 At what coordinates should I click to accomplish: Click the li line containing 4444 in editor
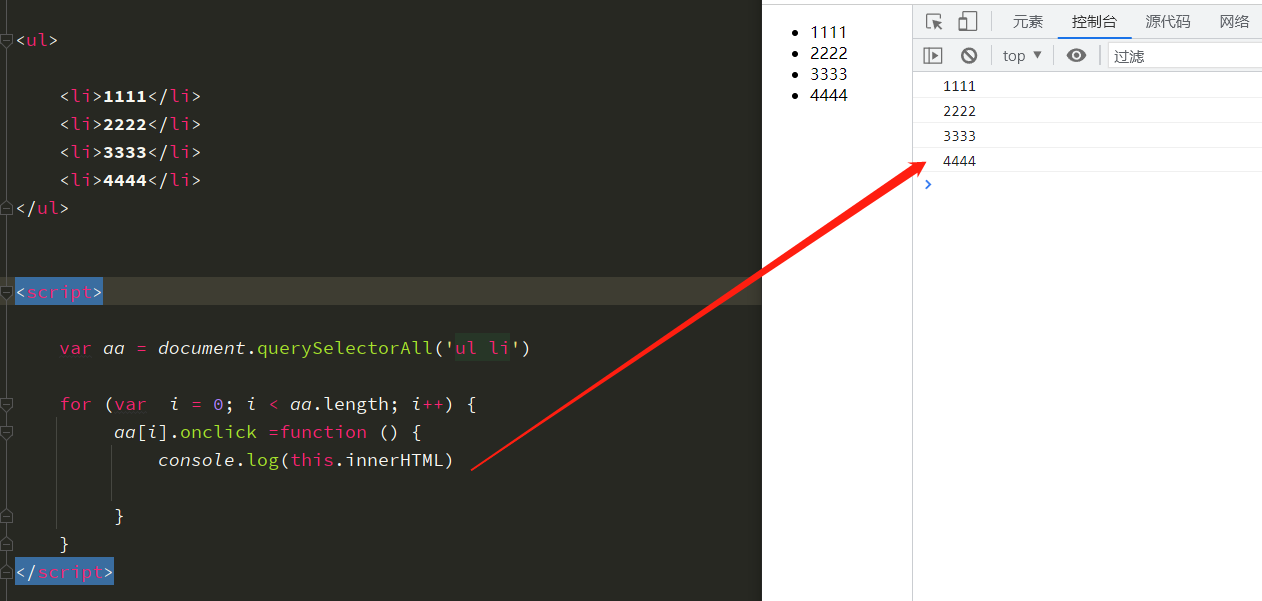pyautogui.click(x=130, y=180)
